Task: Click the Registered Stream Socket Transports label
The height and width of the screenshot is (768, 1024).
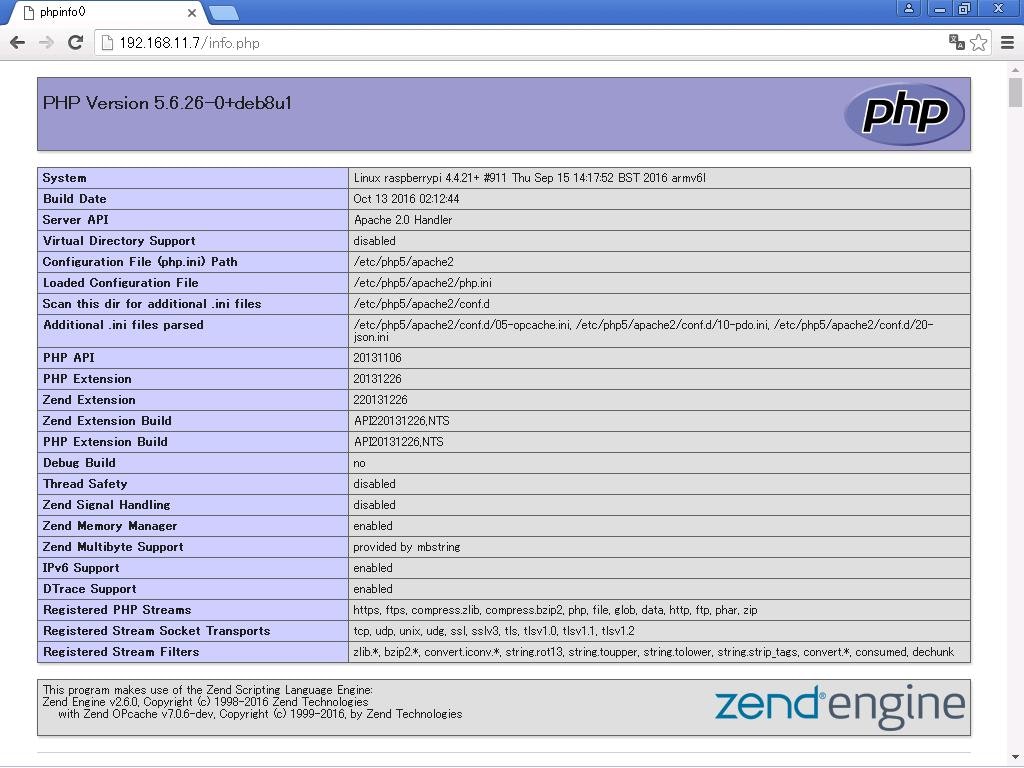Action: (x=156, y=631)
